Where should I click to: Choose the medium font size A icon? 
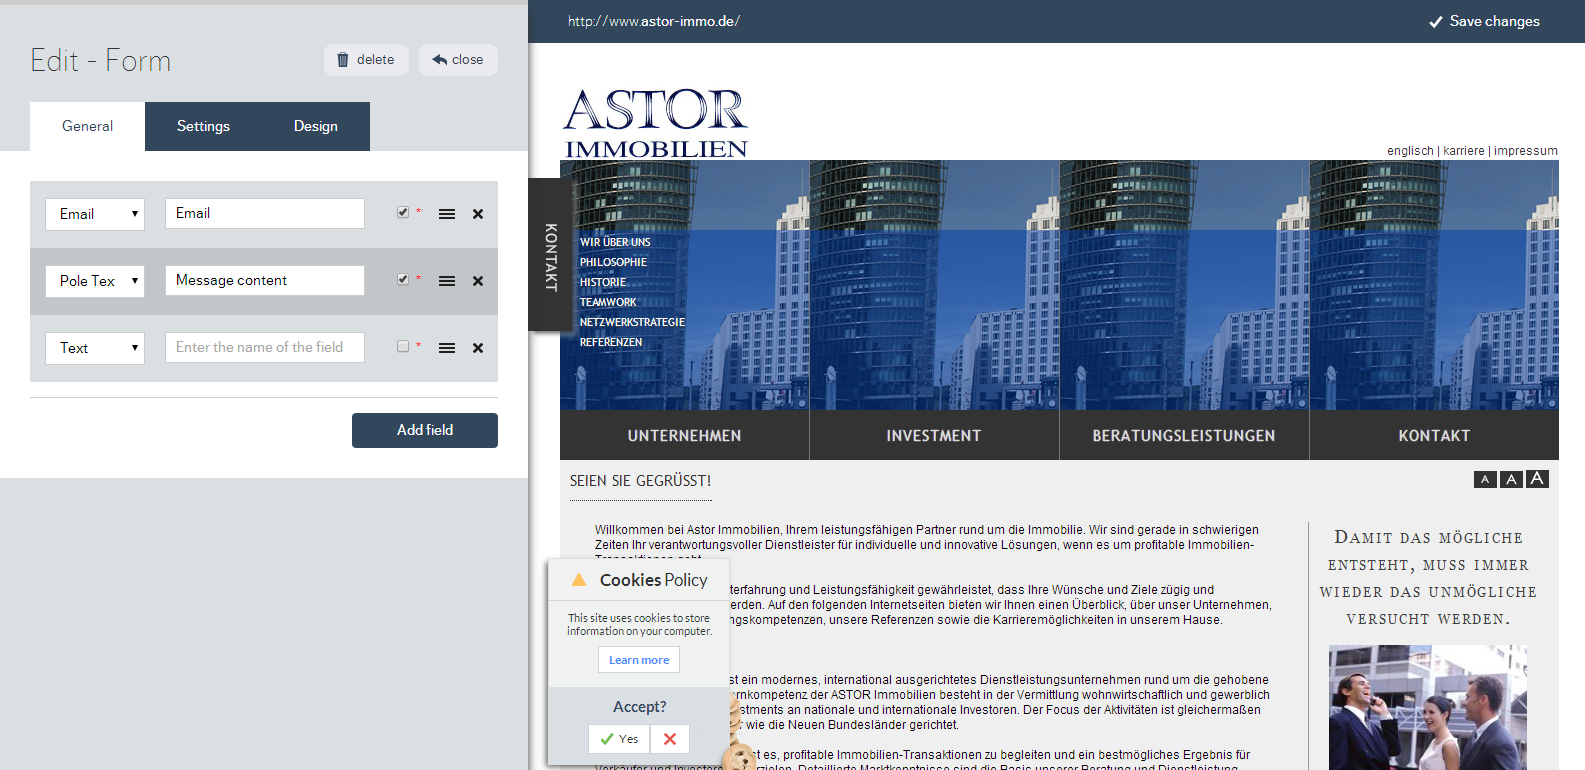pos(1511,480)
